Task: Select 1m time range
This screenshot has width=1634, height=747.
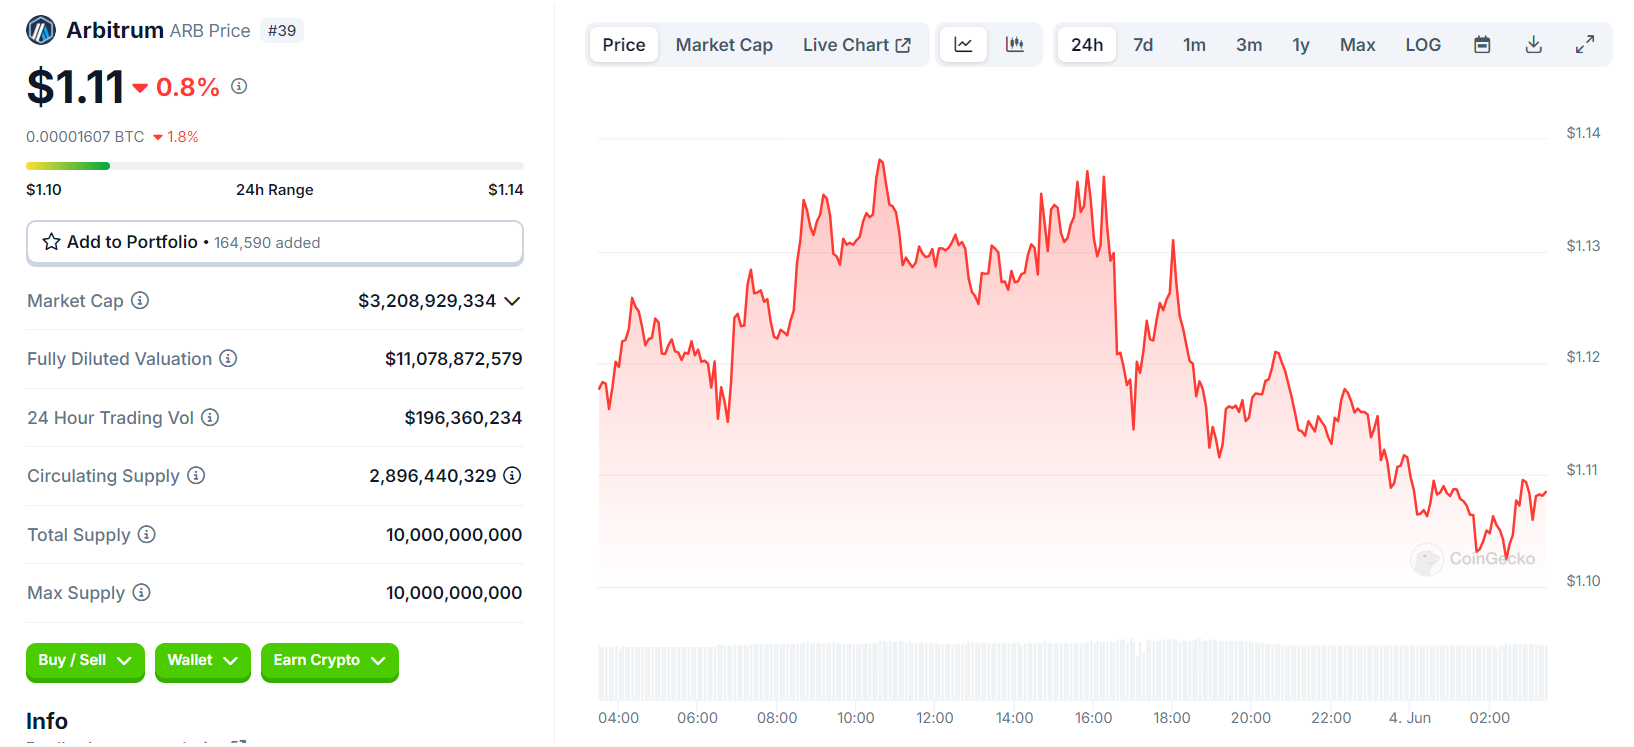Action: pos(1194,45)
